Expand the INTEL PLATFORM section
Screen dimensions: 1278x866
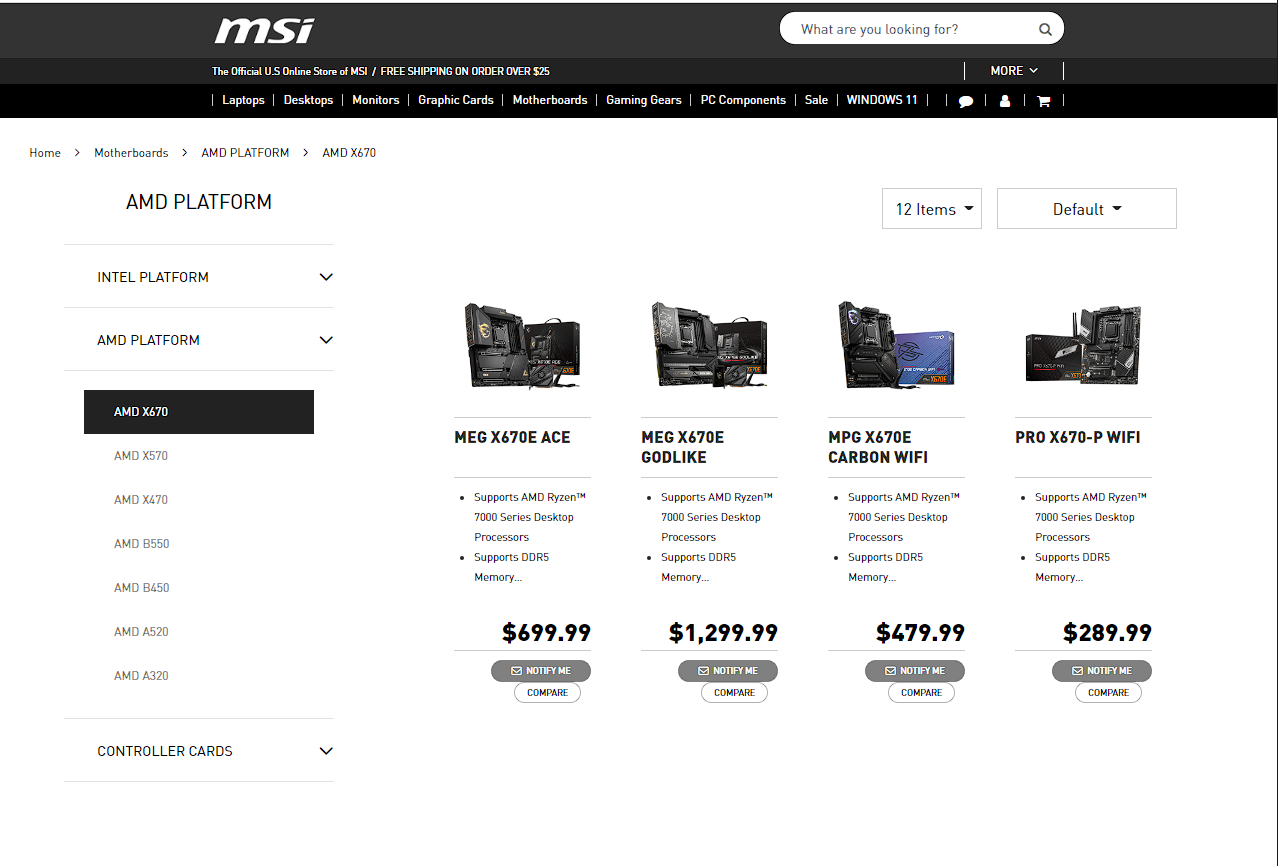pyautogui.click(x=199, y=277)
